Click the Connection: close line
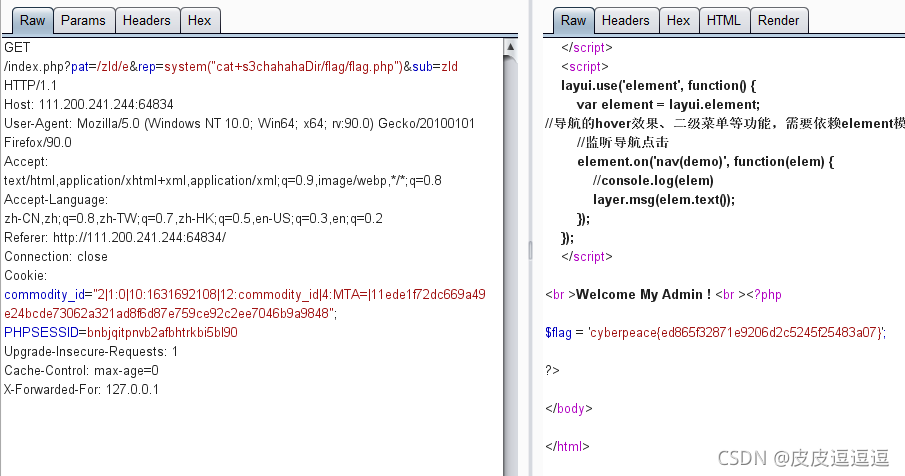The image size is (905, 476). (55, 257)
